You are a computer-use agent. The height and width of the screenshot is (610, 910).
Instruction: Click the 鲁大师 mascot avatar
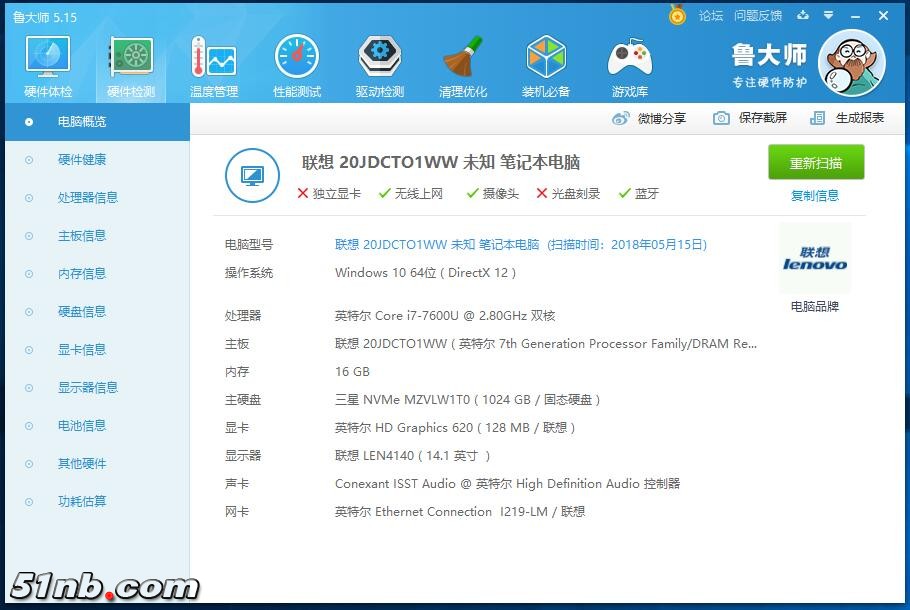[x=851, y=62]
